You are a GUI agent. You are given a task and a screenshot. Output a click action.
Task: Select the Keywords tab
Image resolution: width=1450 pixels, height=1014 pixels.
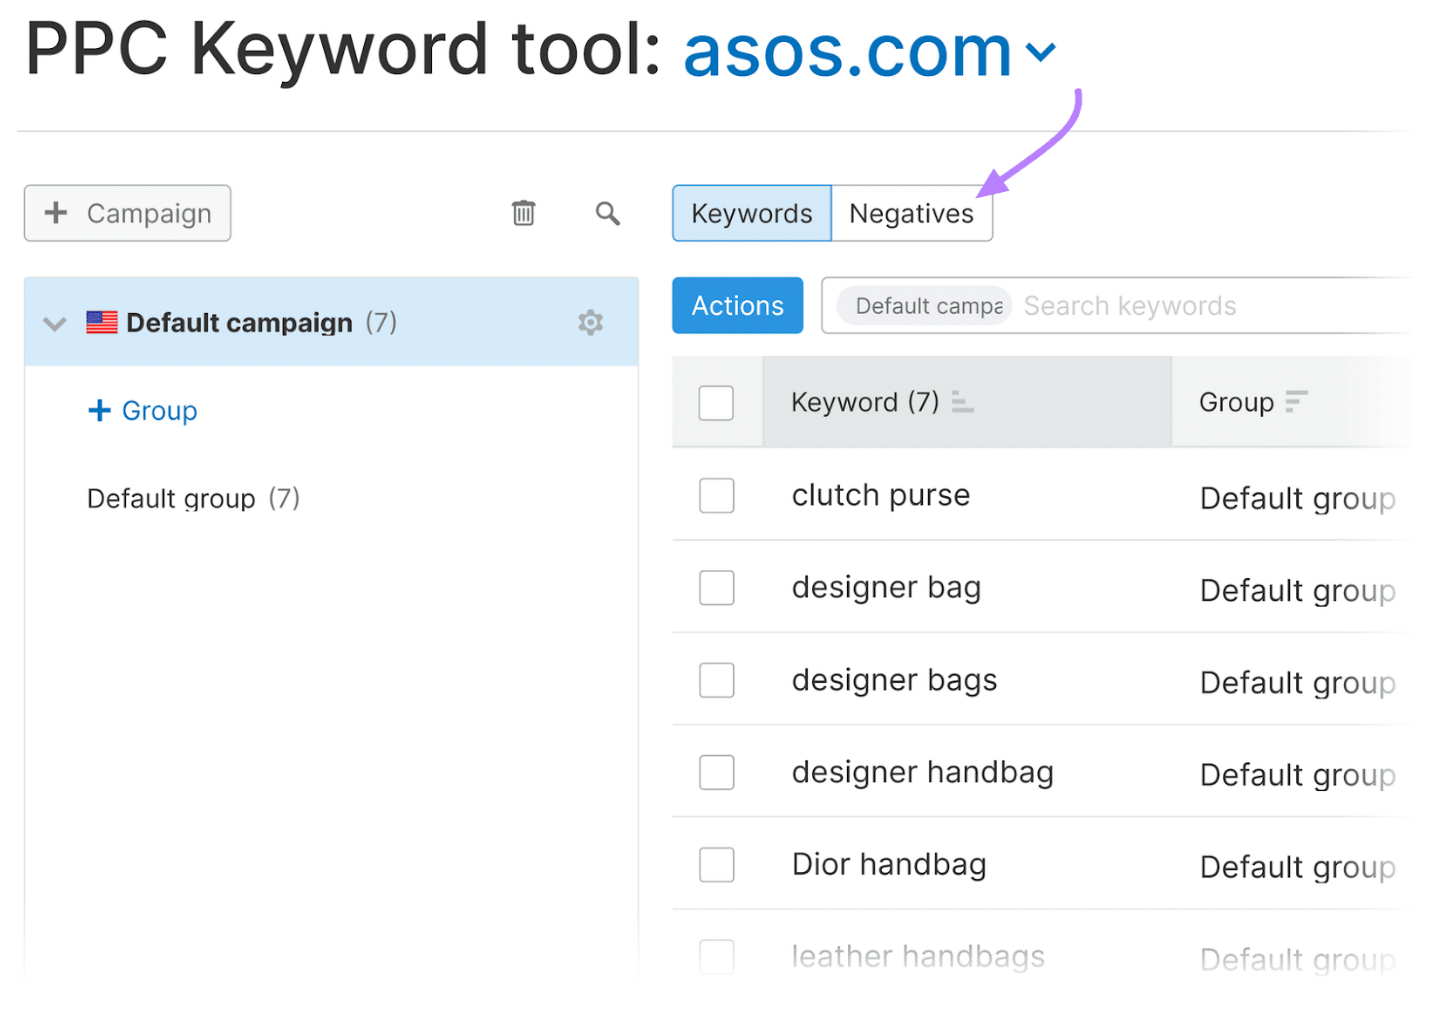(x=751, y=214)
